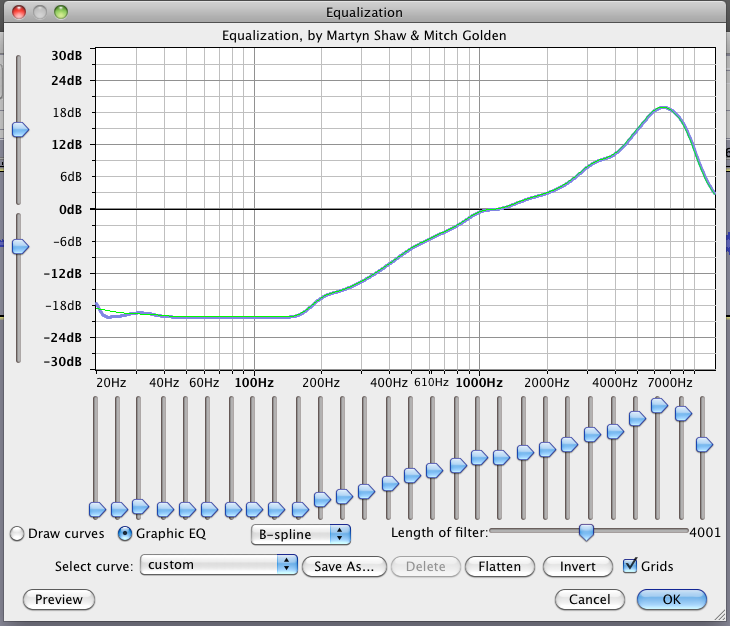Open the Select curve dropdown showing custom
This screenshot has height=626, width=730.
point(219,565)
